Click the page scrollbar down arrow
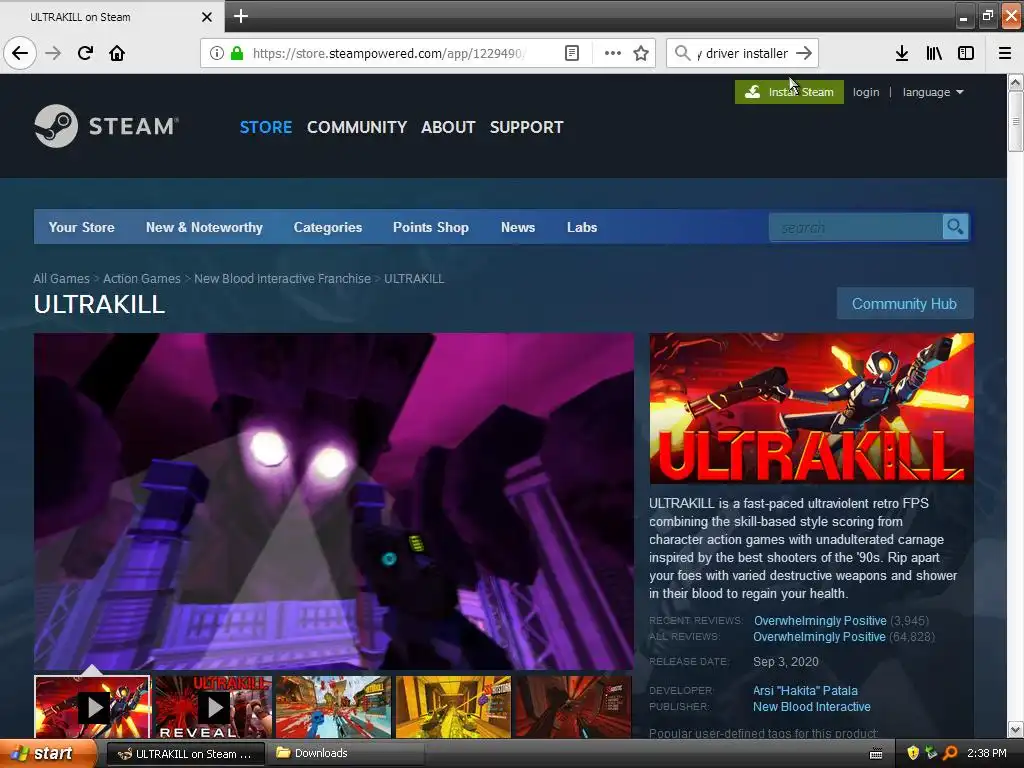 1015,729
